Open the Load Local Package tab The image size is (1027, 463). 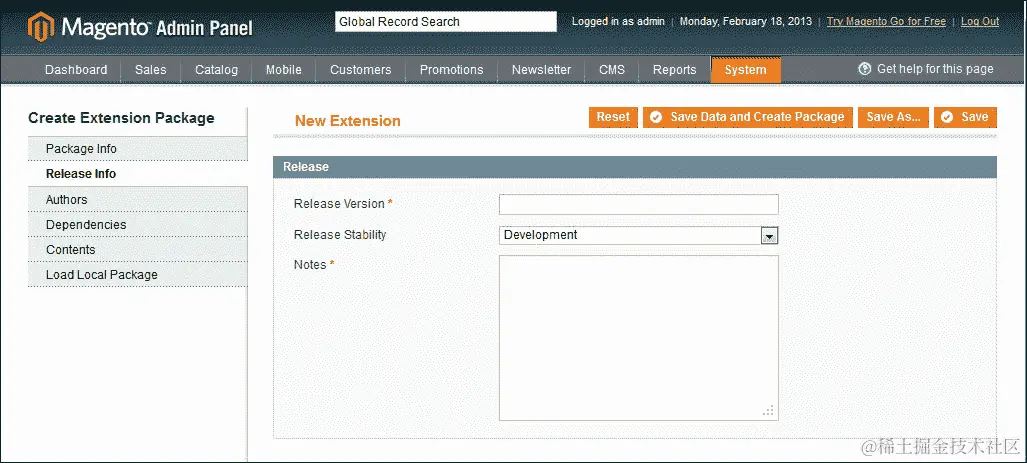[x=138, y=274]
